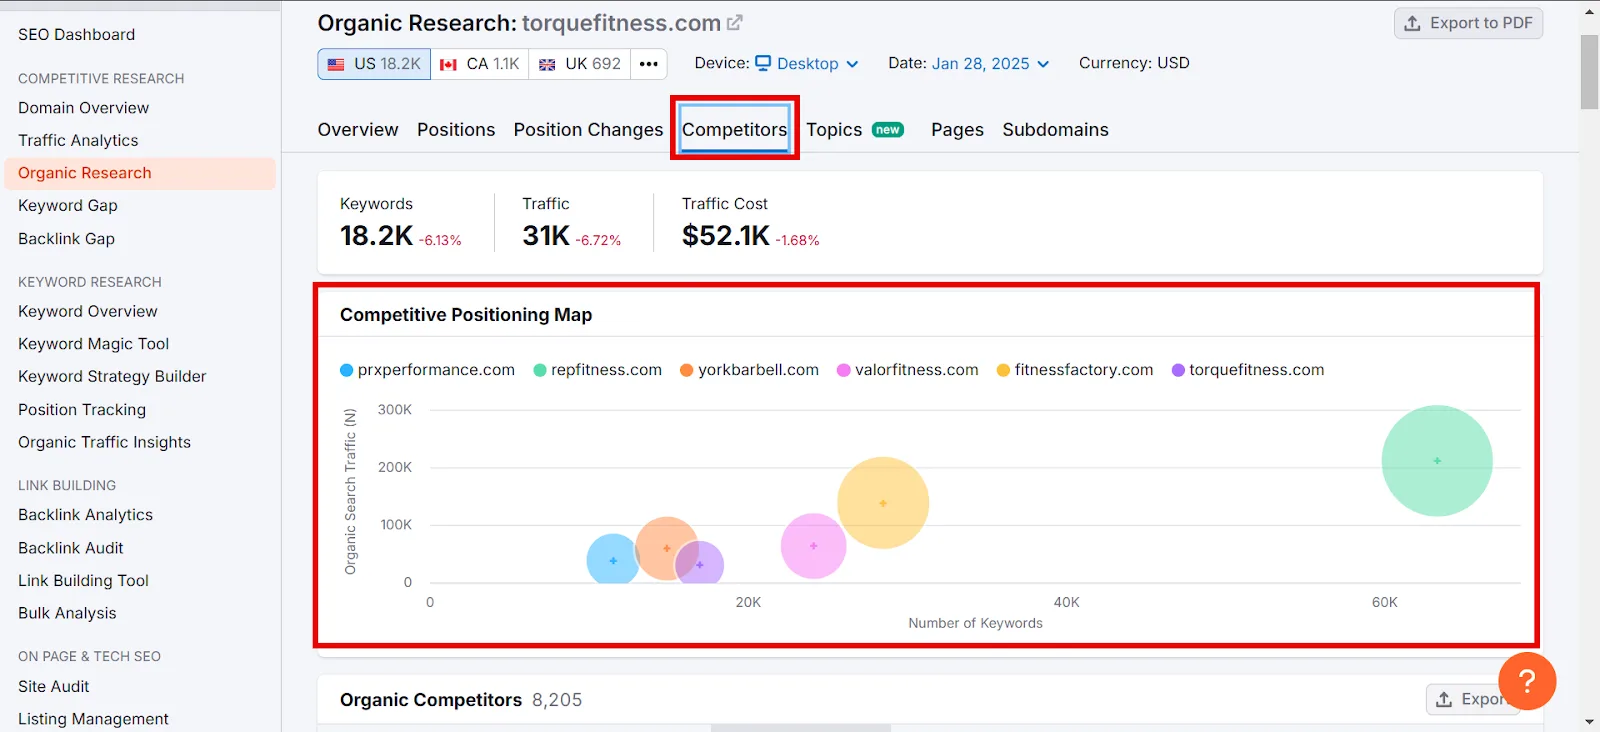
Task: Open Bulk Analysis in sidebar
Action: point(67,614)
